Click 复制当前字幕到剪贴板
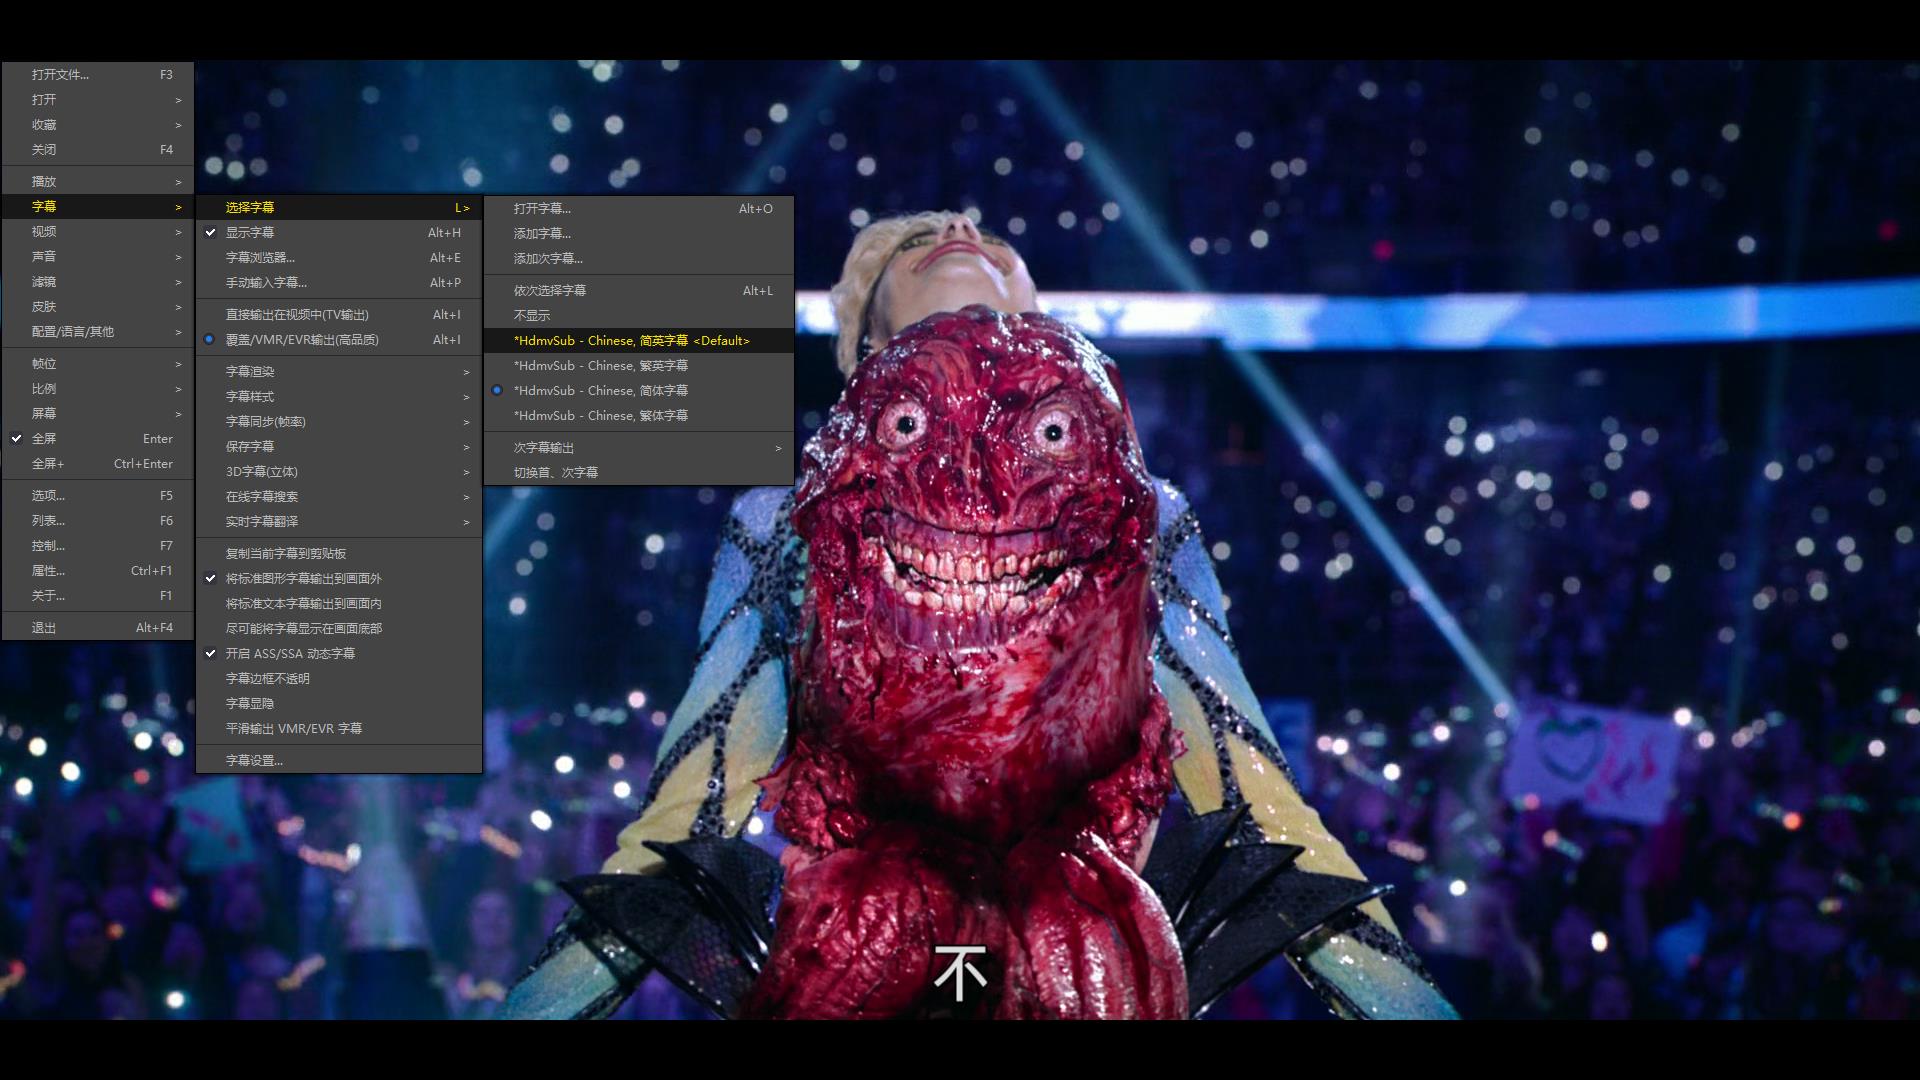The image size is (1920, 1080). (x=286, y=553)
